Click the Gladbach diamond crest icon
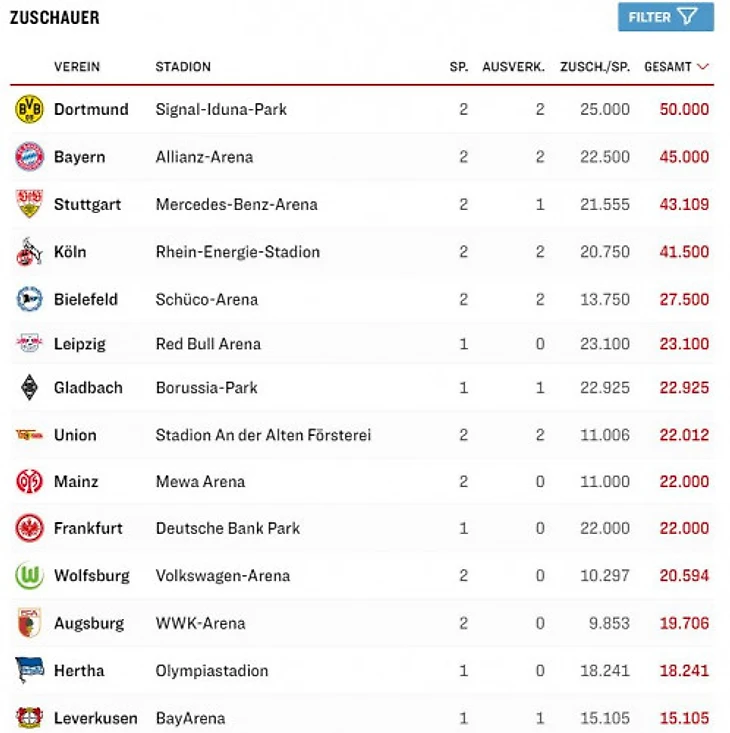 [x=30, y=388]
